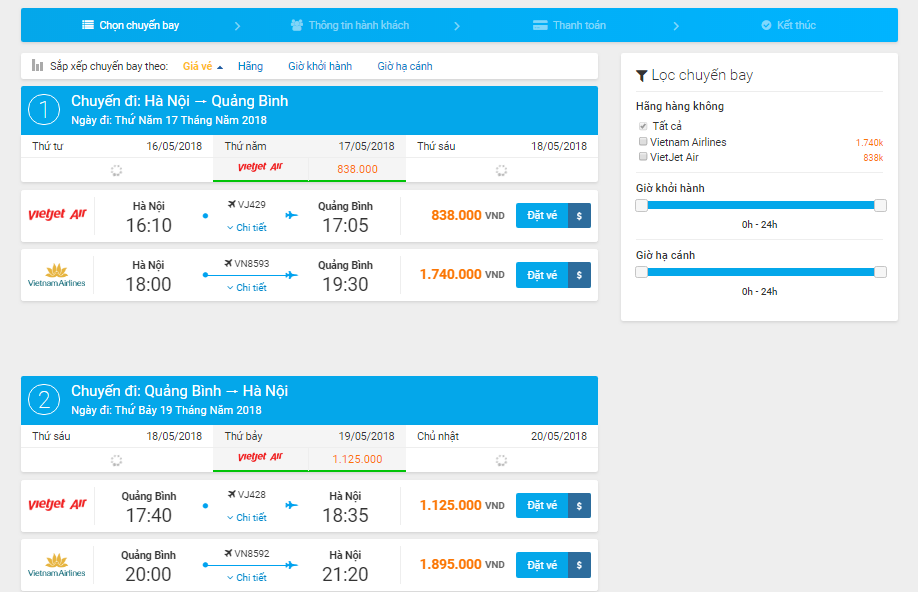
Task: Click the loading spinner under return 18/05/2018
Action: pos(117,460)
